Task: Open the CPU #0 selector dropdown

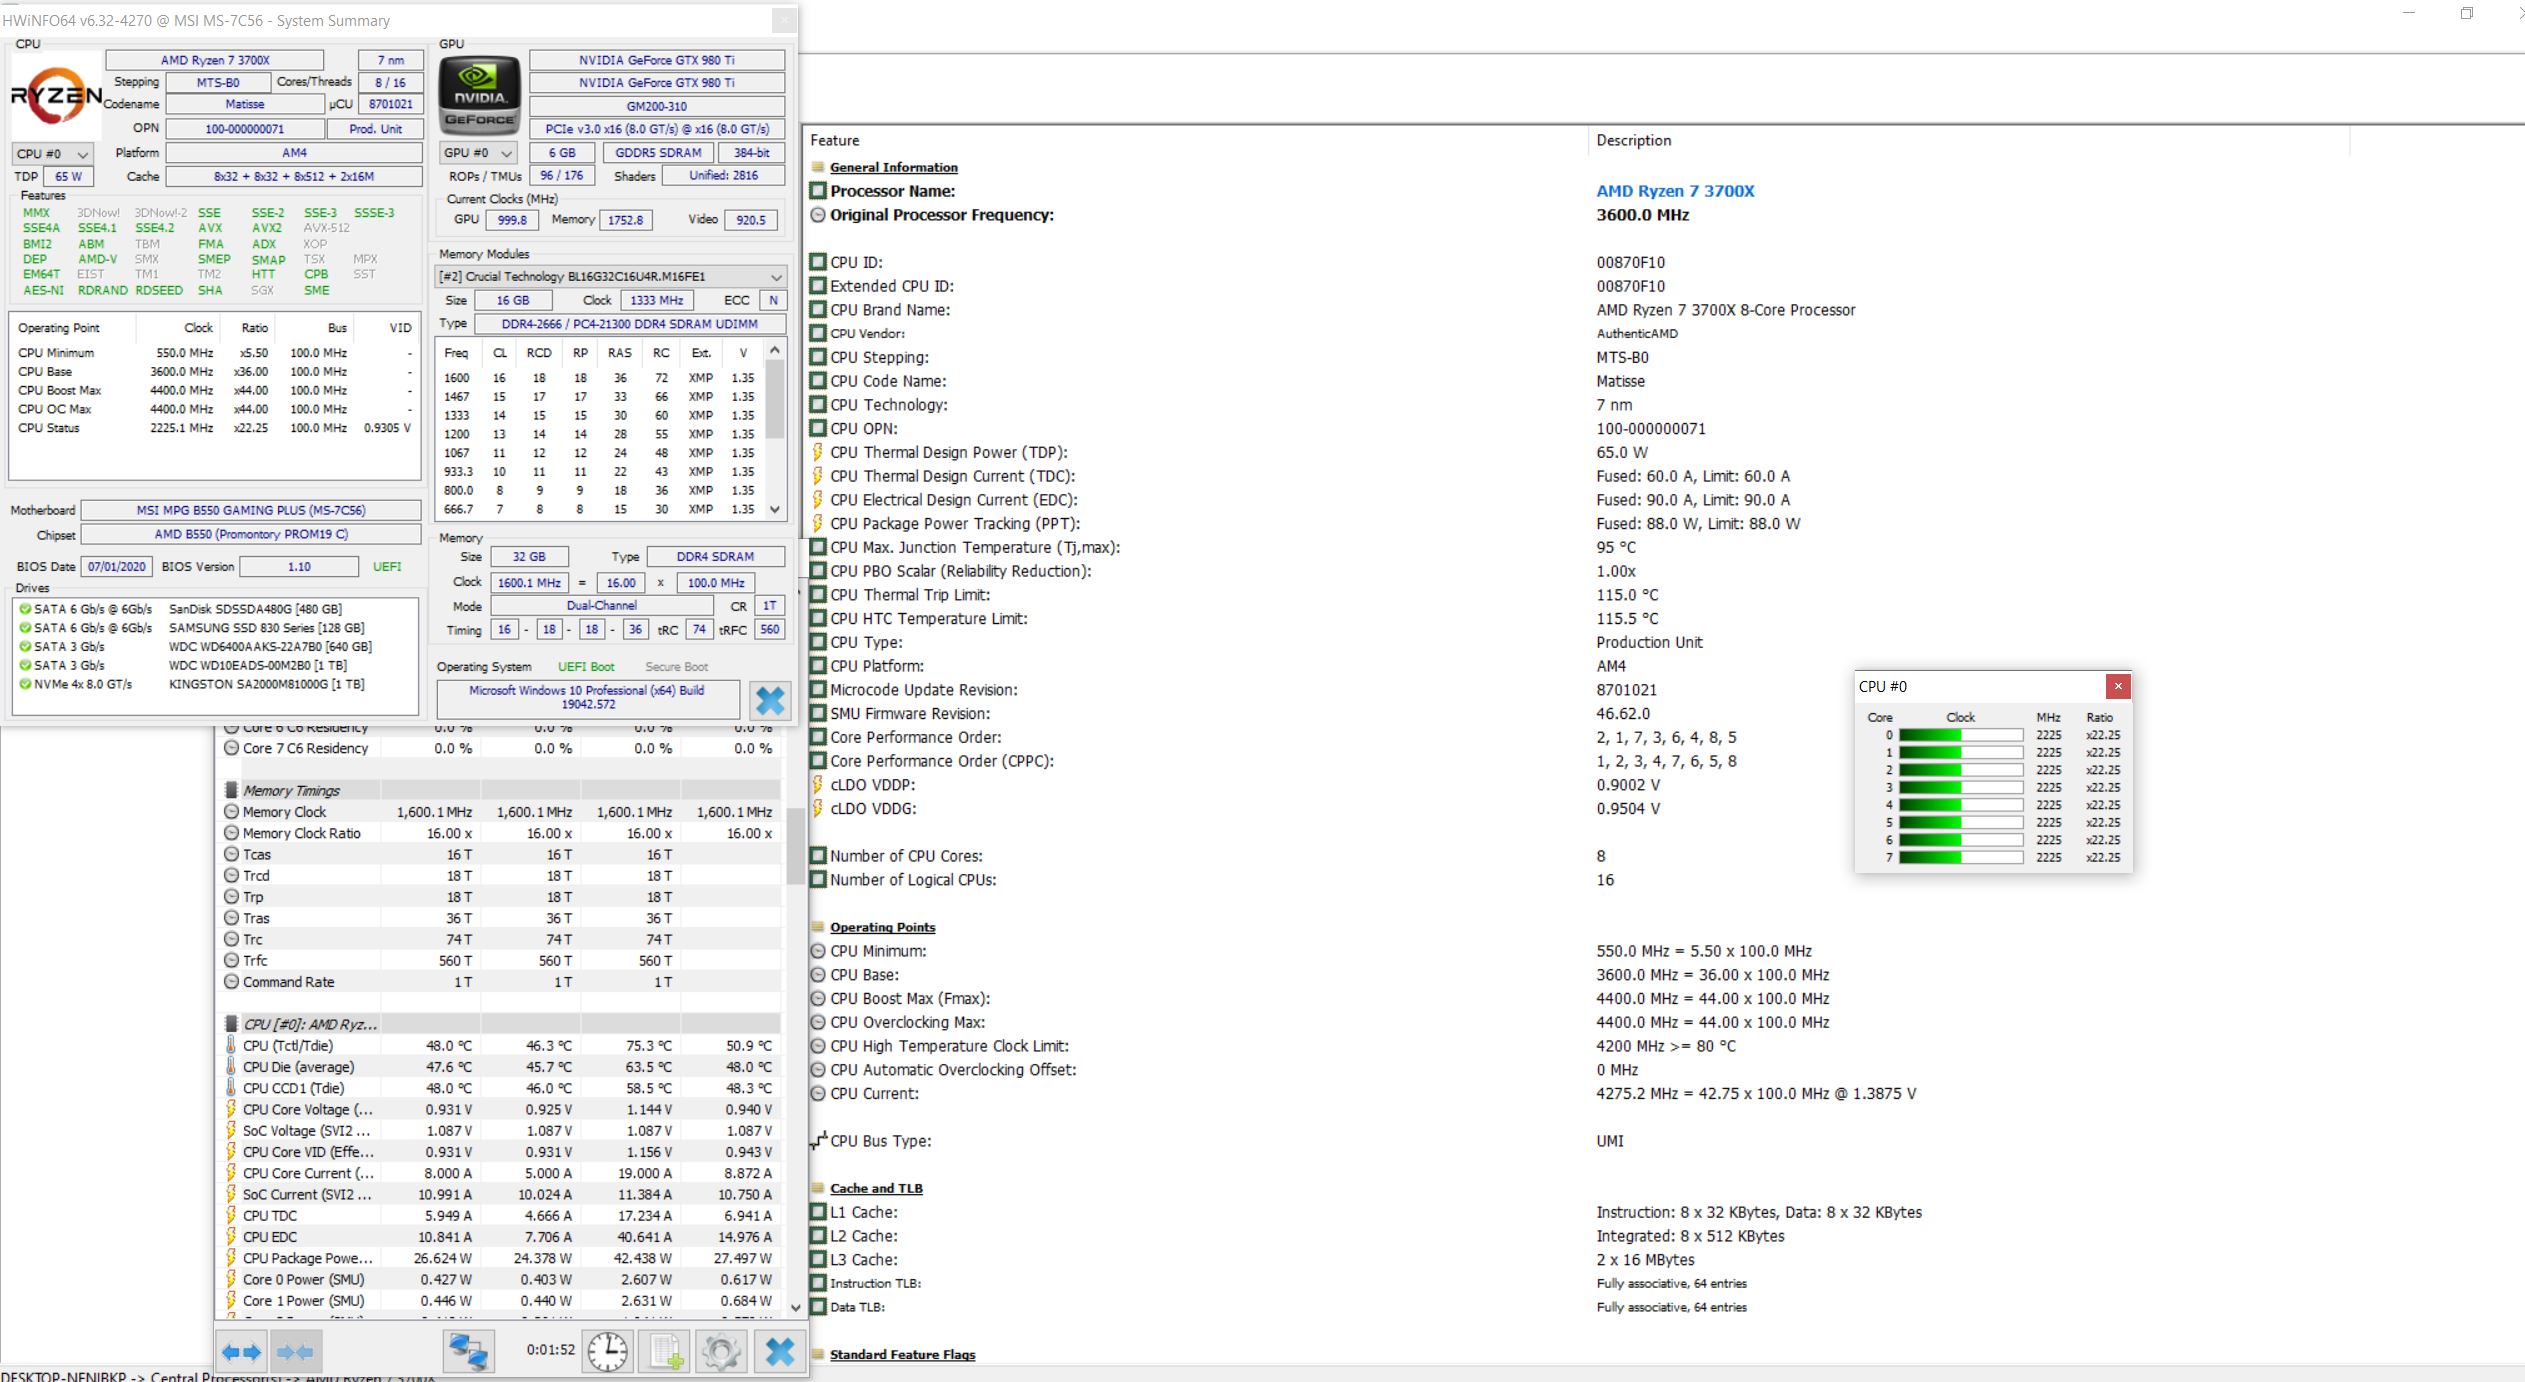Action: click(x=54, y=154)
